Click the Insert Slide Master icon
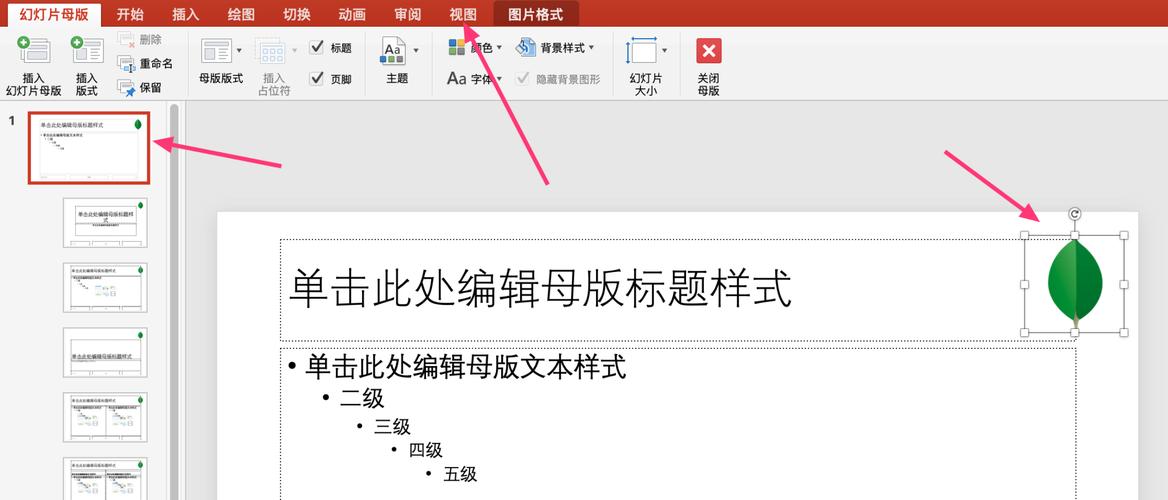1168x500 pixels. pyautogui.click(x=34, y=51)
